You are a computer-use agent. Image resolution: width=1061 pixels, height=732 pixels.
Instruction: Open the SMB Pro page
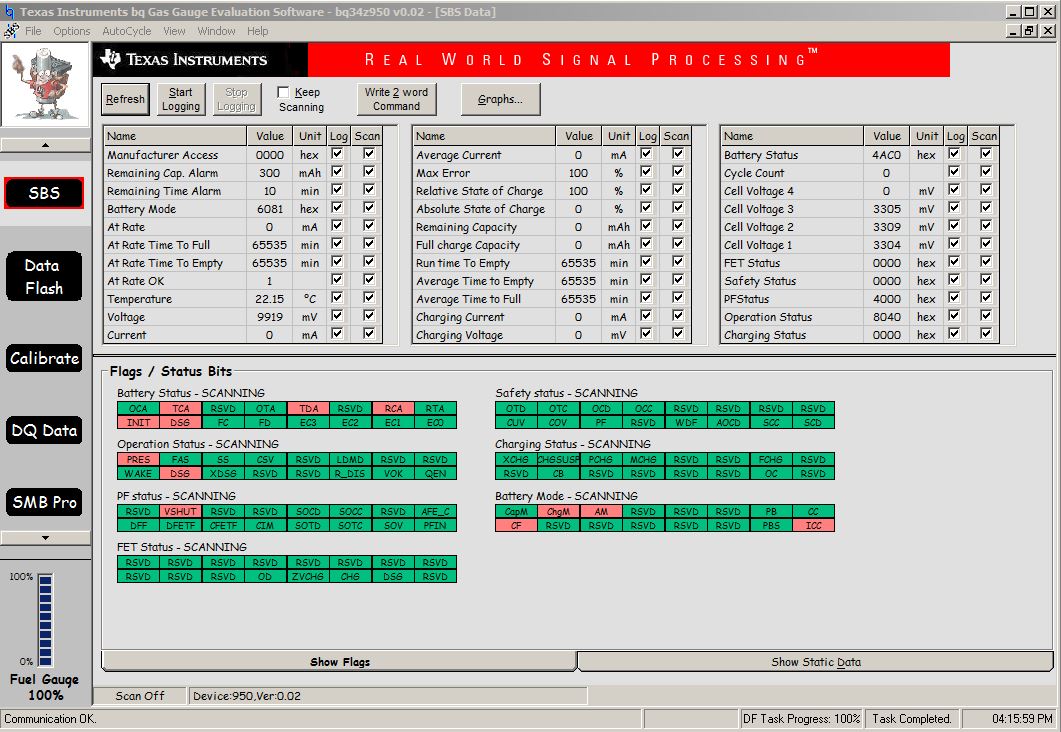(44, 502)
